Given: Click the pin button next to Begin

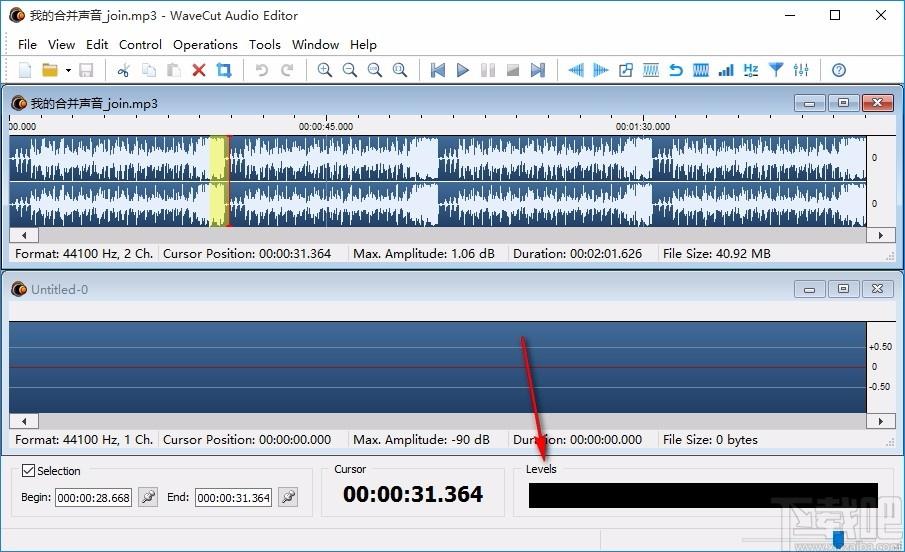Looking at the screenshot, I should click(x=148, y=497).
